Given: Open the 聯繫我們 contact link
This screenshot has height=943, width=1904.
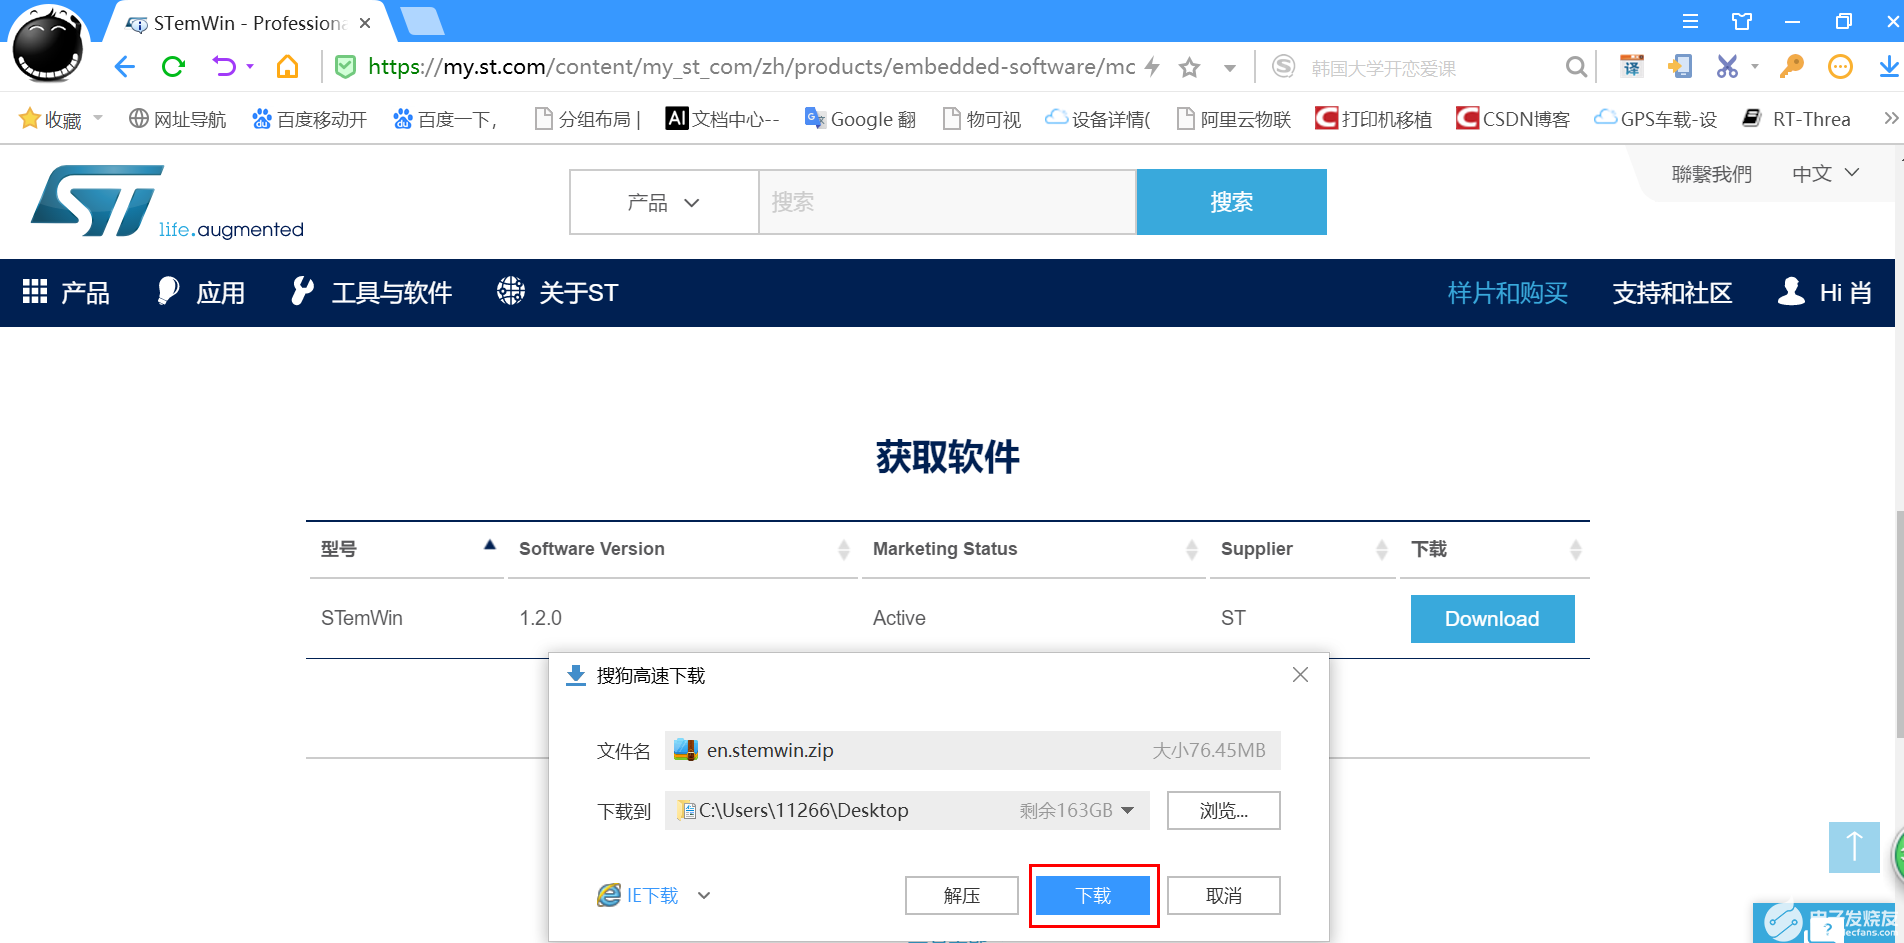Looking at the screenshot, I should coord(1712,174).
